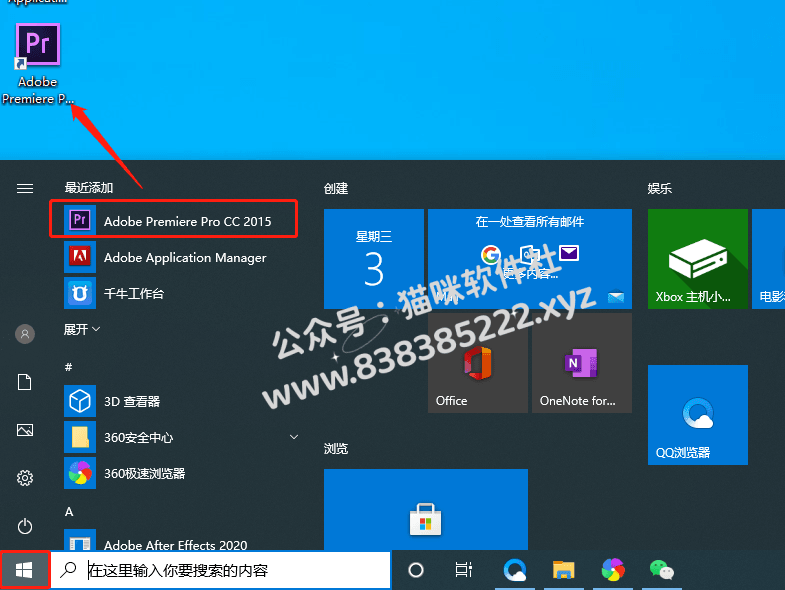Launch 360极速浏览器 from app list

(x=180, y=473)
